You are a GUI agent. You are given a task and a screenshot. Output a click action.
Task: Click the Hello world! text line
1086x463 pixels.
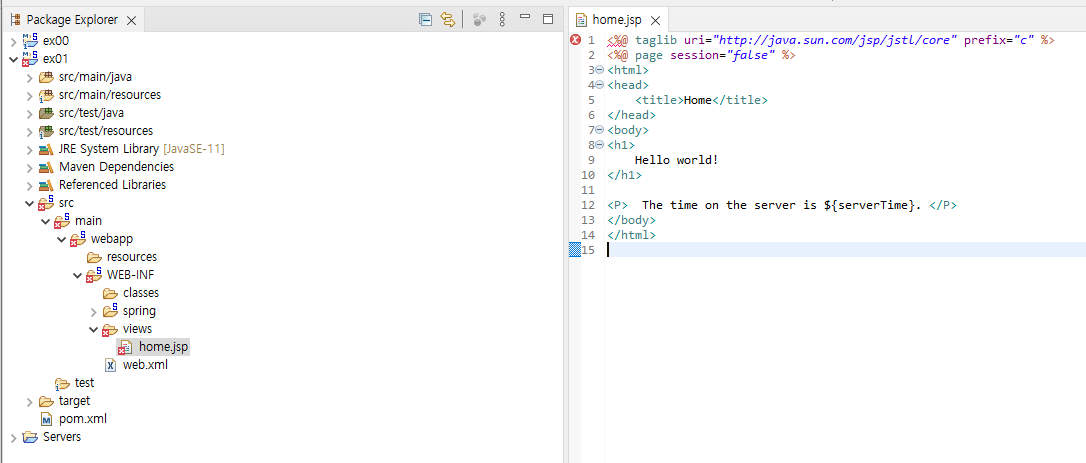point(677,161)
